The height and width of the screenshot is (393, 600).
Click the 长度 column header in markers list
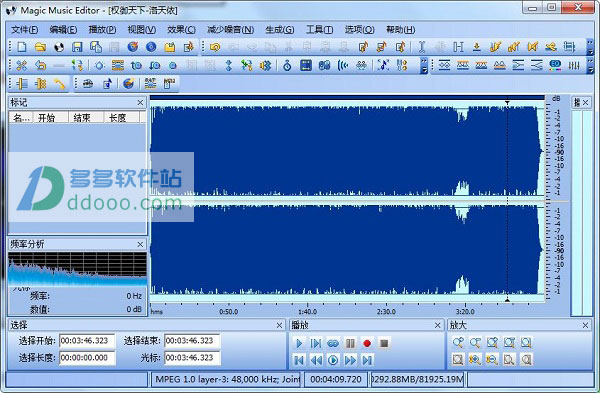tap(121, 117)
